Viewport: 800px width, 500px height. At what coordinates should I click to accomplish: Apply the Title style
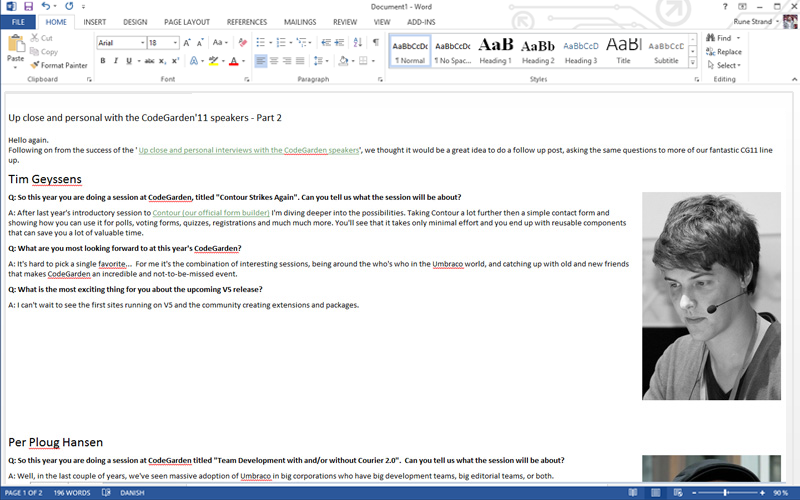click(623, 51)
